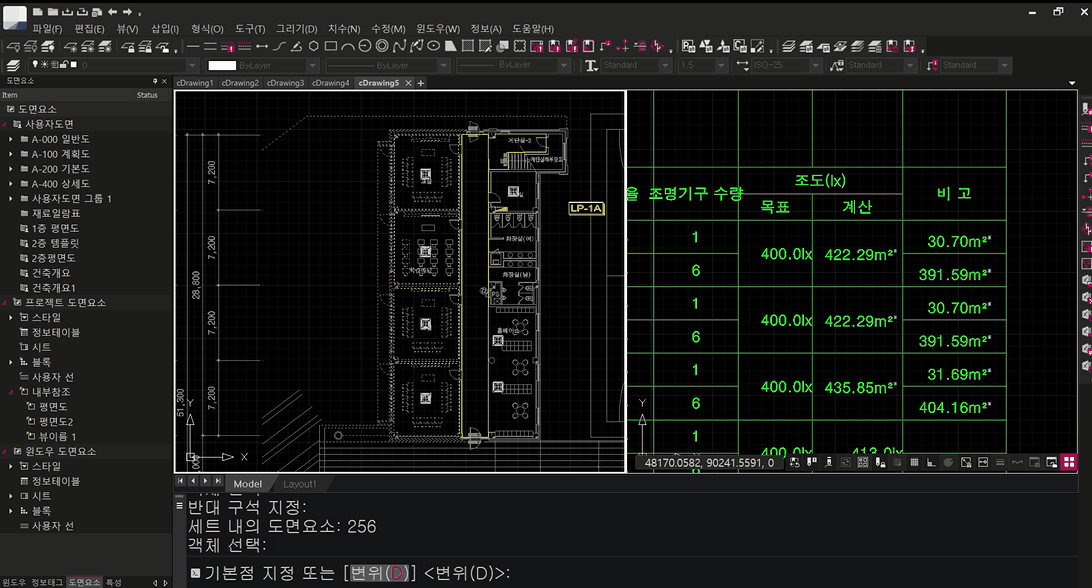Open the 그리기(D) menu
This screenshot has width=1092, height=588.
click(296, 29)
